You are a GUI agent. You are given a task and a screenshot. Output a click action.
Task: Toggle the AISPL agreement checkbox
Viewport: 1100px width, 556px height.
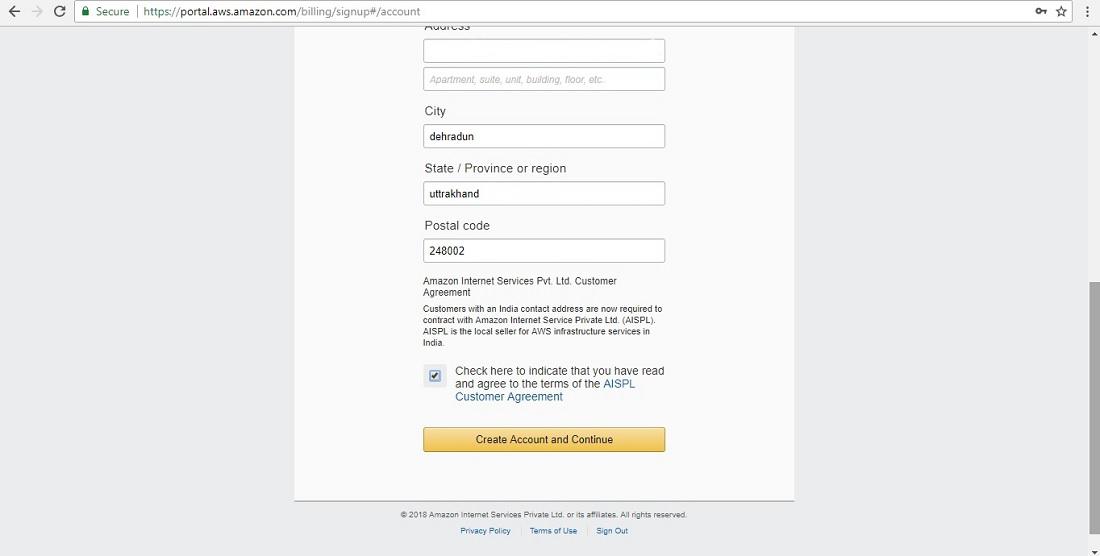(x=435, y=376)
